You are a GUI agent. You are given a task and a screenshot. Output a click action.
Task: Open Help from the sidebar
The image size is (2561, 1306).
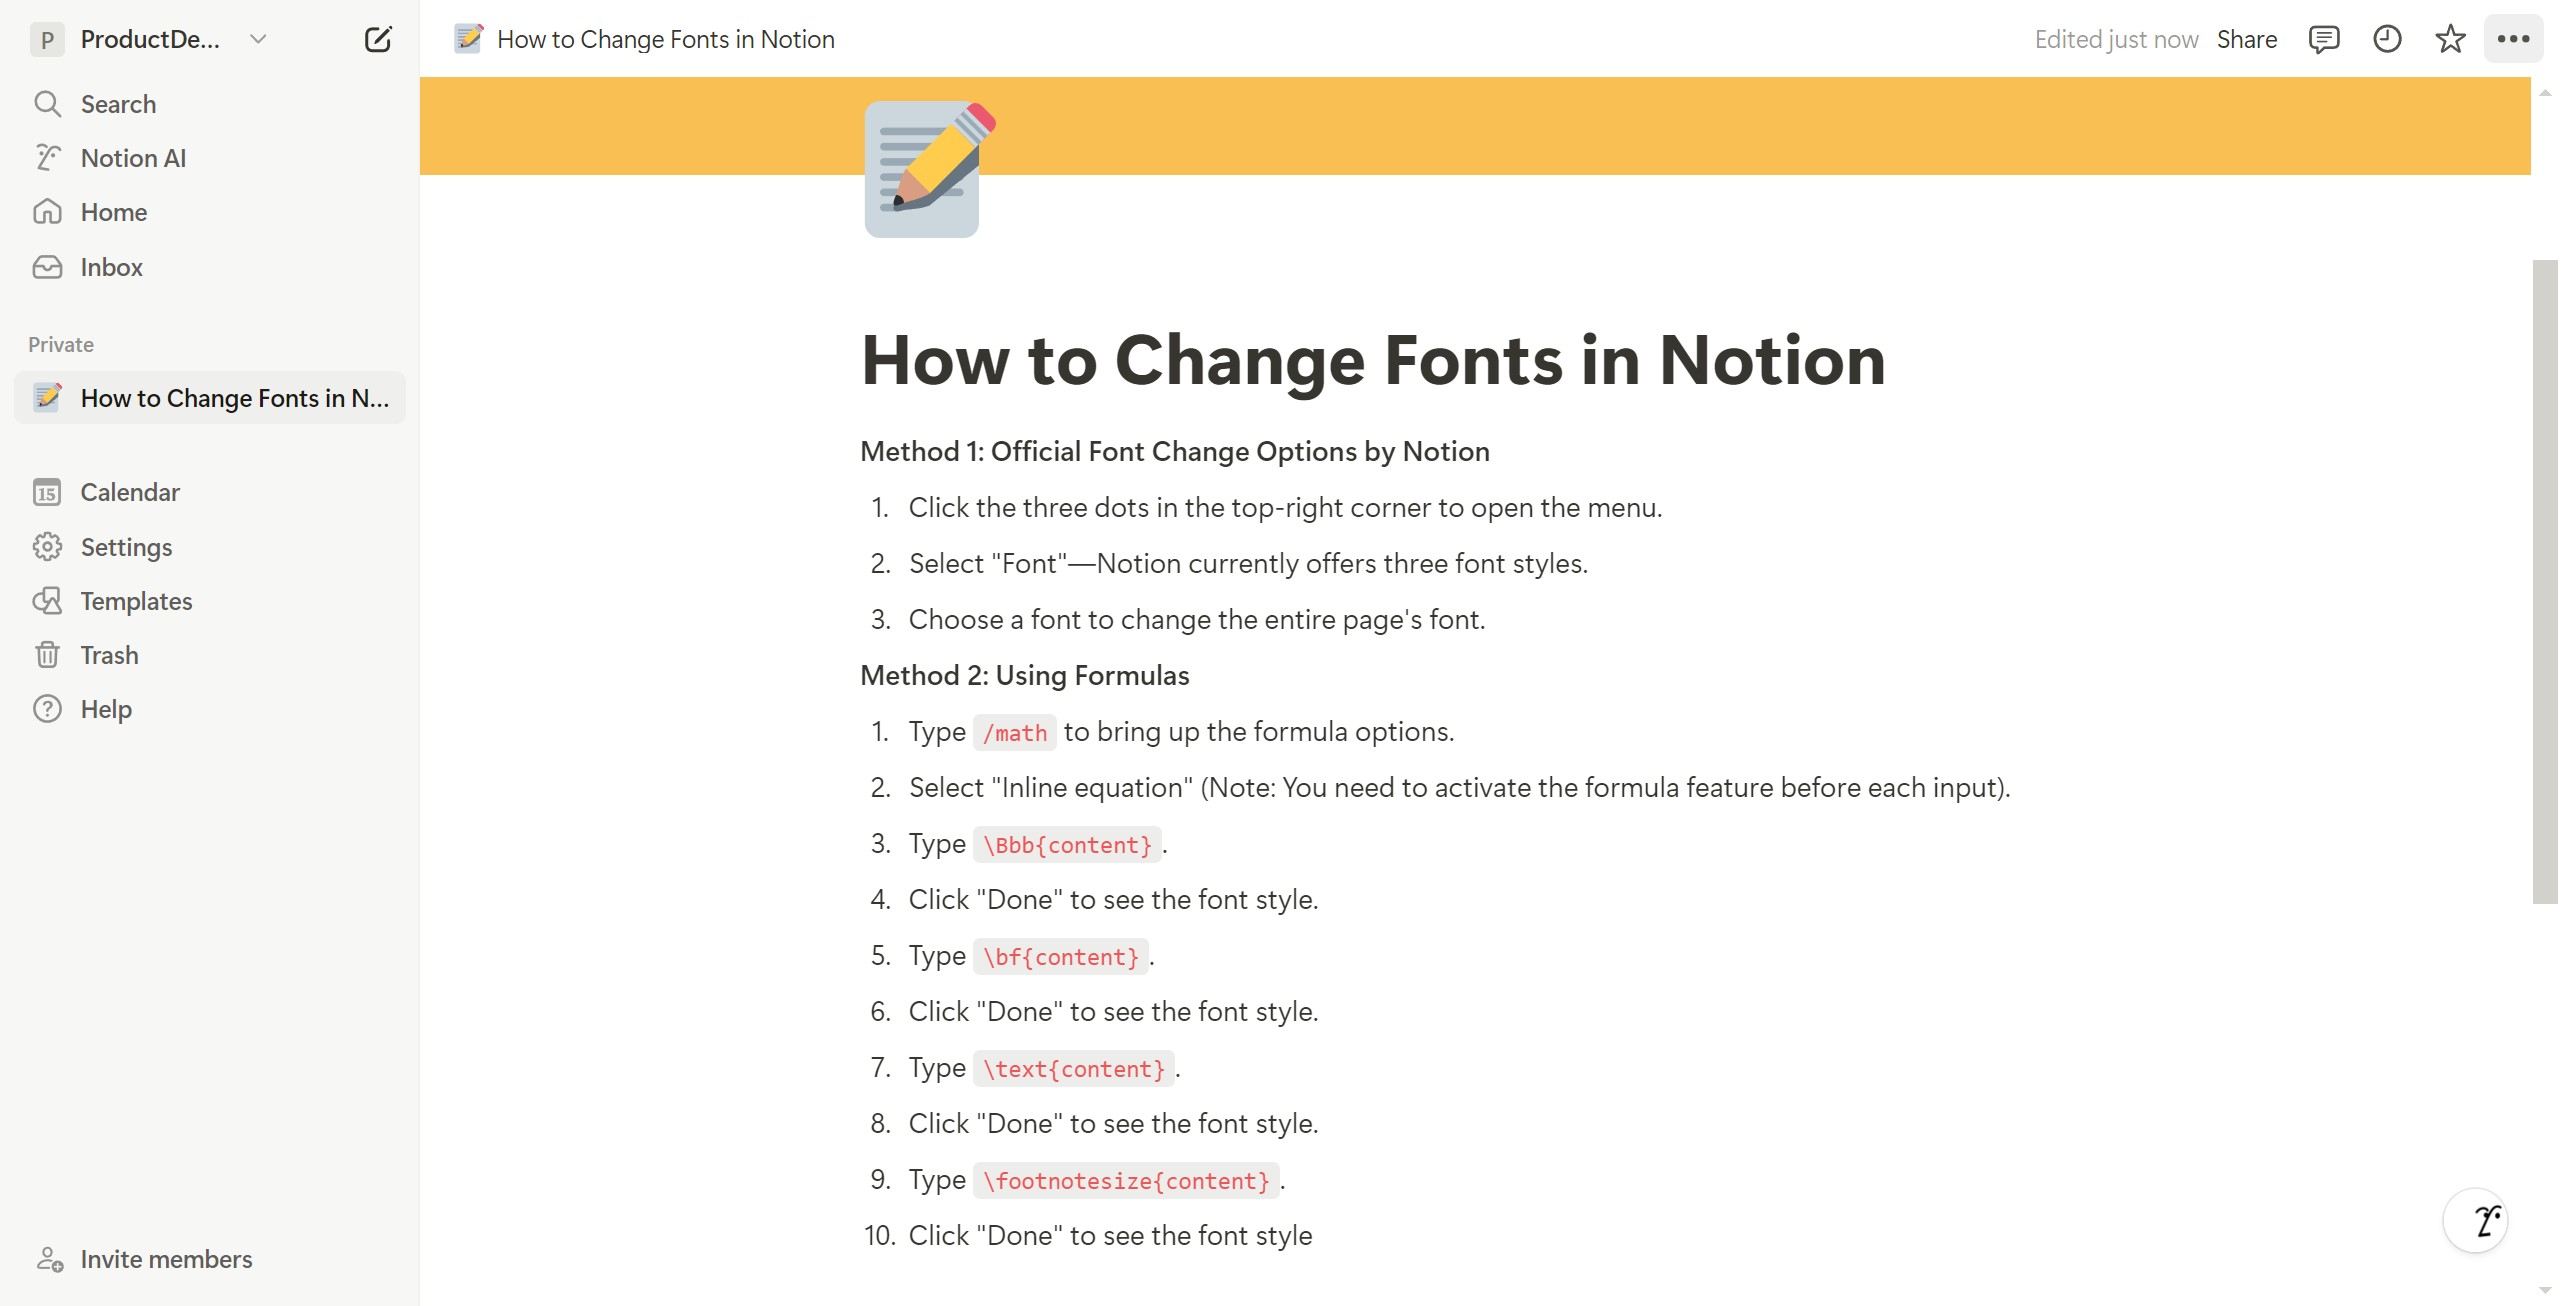click(210, 709)
